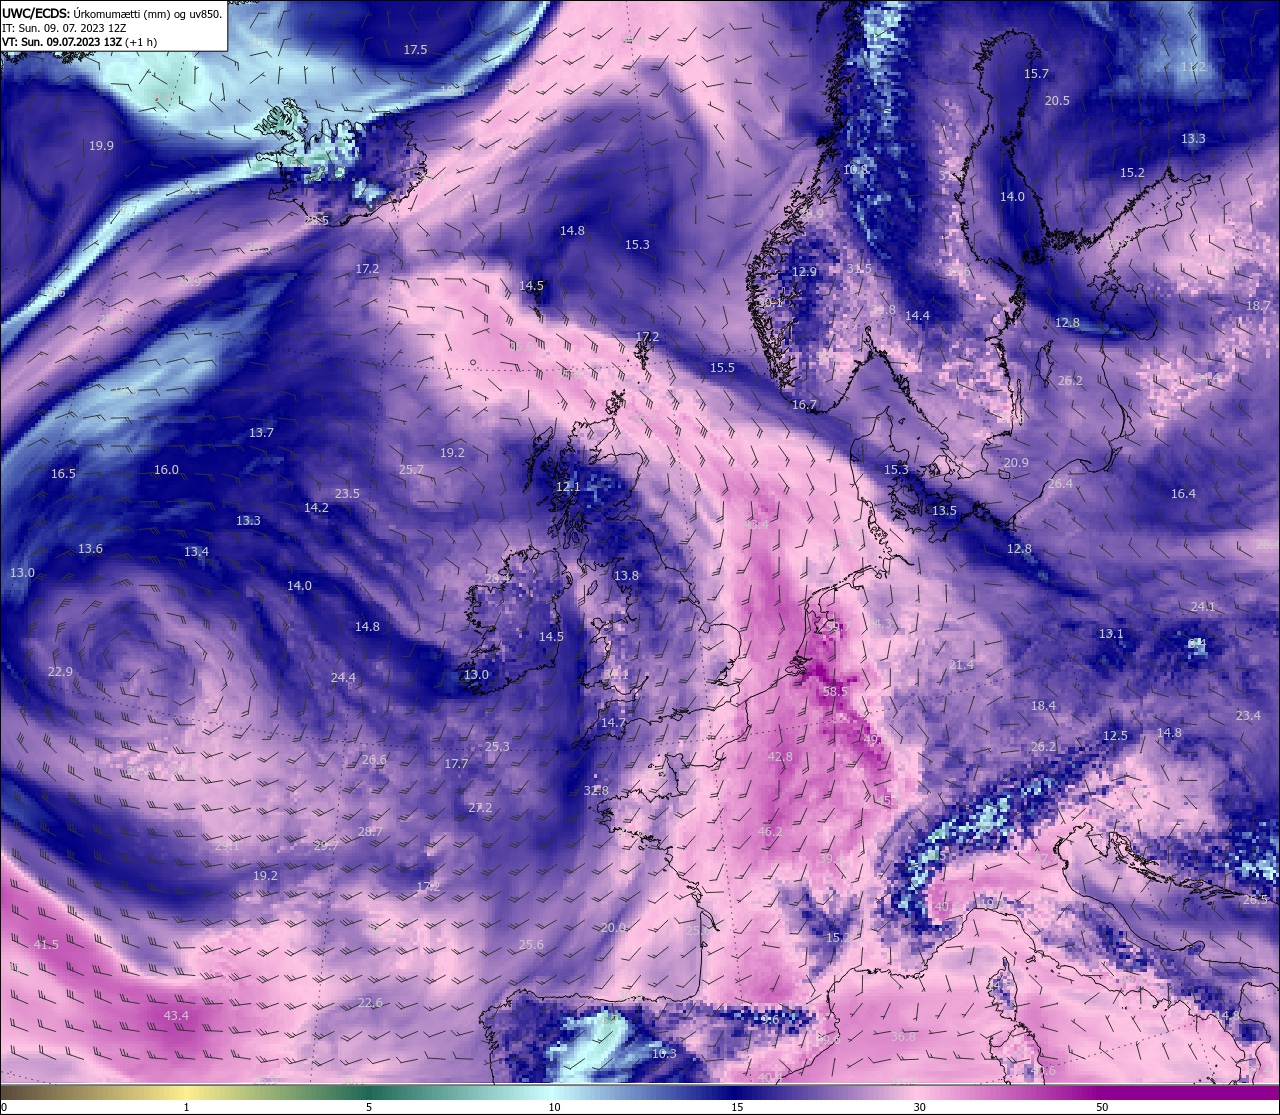
Task: Click the 26.5 value over the Balkans
Action: (x=1255, y=900)
